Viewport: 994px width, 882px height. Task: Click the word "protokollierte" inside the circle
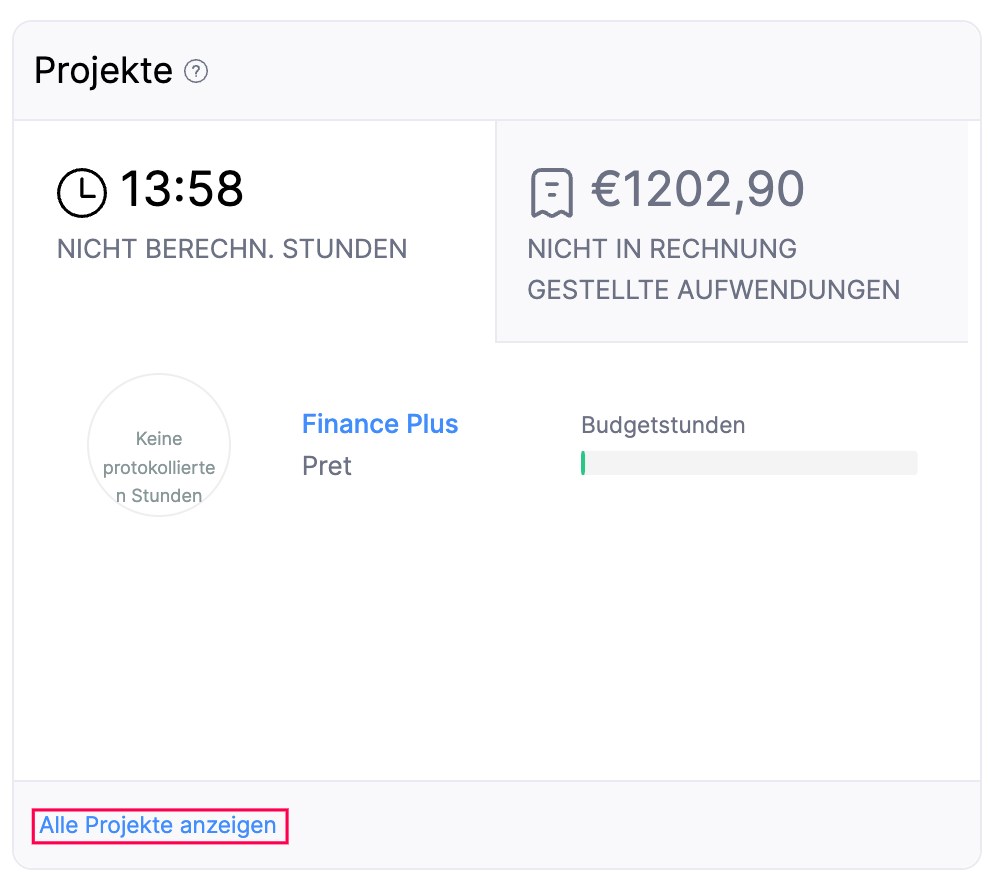coord(159,467)
